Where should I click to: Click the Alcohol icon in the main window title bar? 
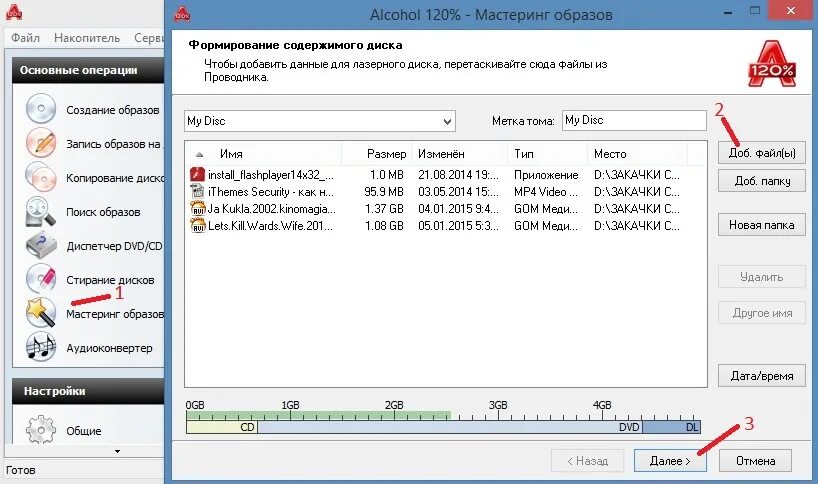(14, 11)
